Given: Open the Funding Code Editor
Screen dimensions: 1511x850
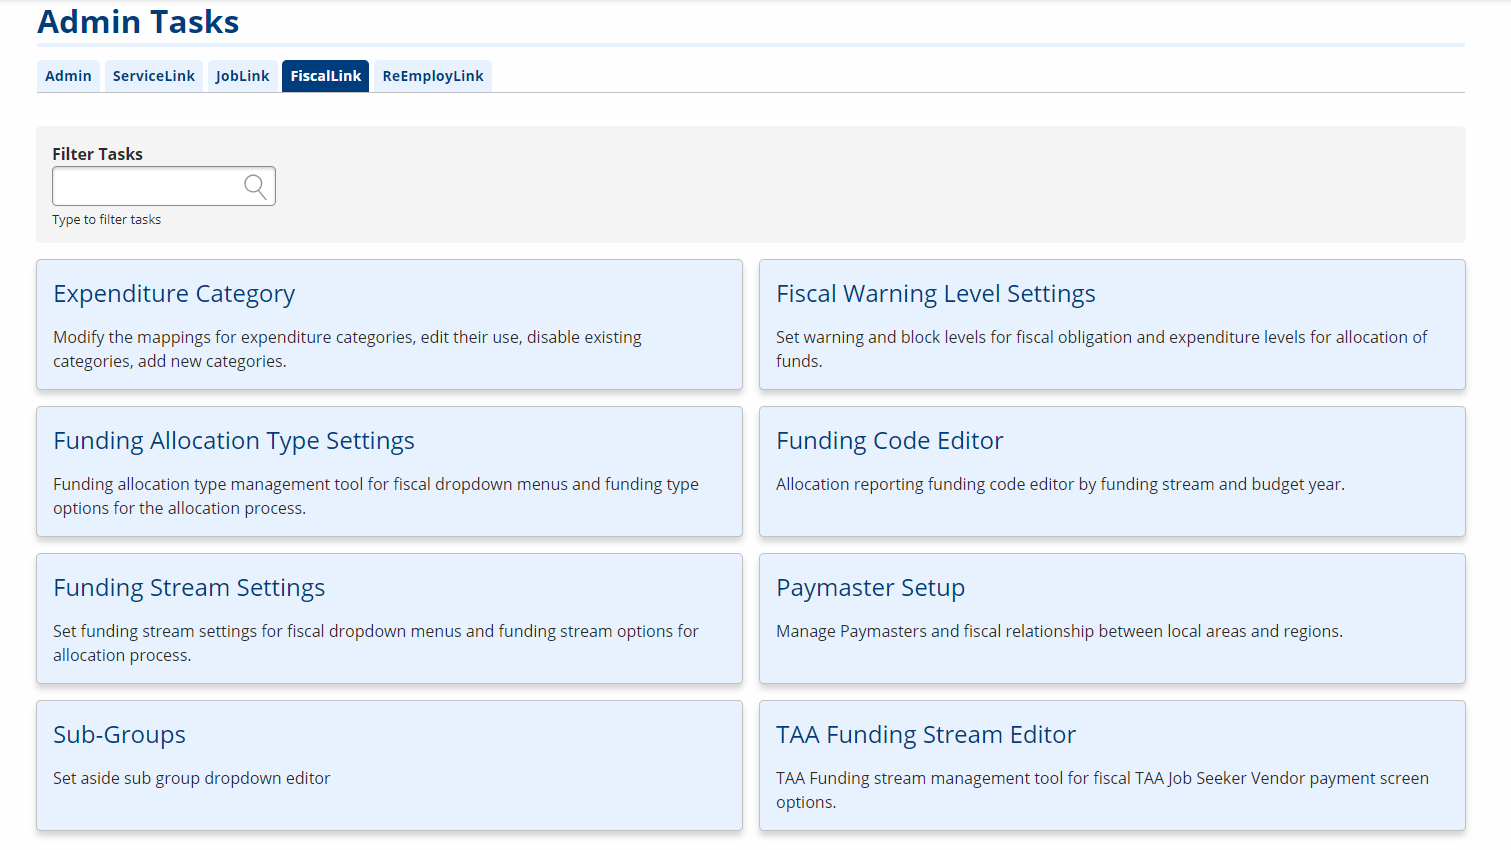Looking at the screenshot, I should pos(1112,471).
